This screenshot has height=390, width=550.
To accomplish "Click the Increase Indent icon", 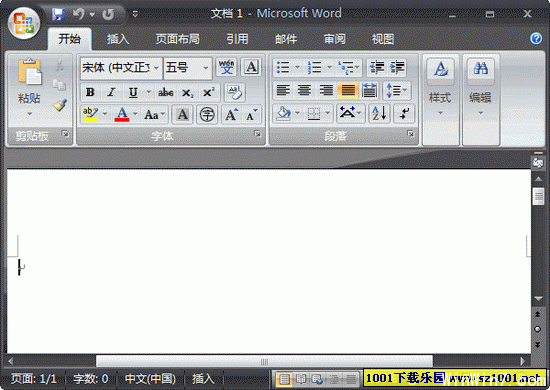I will tap(397, 67).
